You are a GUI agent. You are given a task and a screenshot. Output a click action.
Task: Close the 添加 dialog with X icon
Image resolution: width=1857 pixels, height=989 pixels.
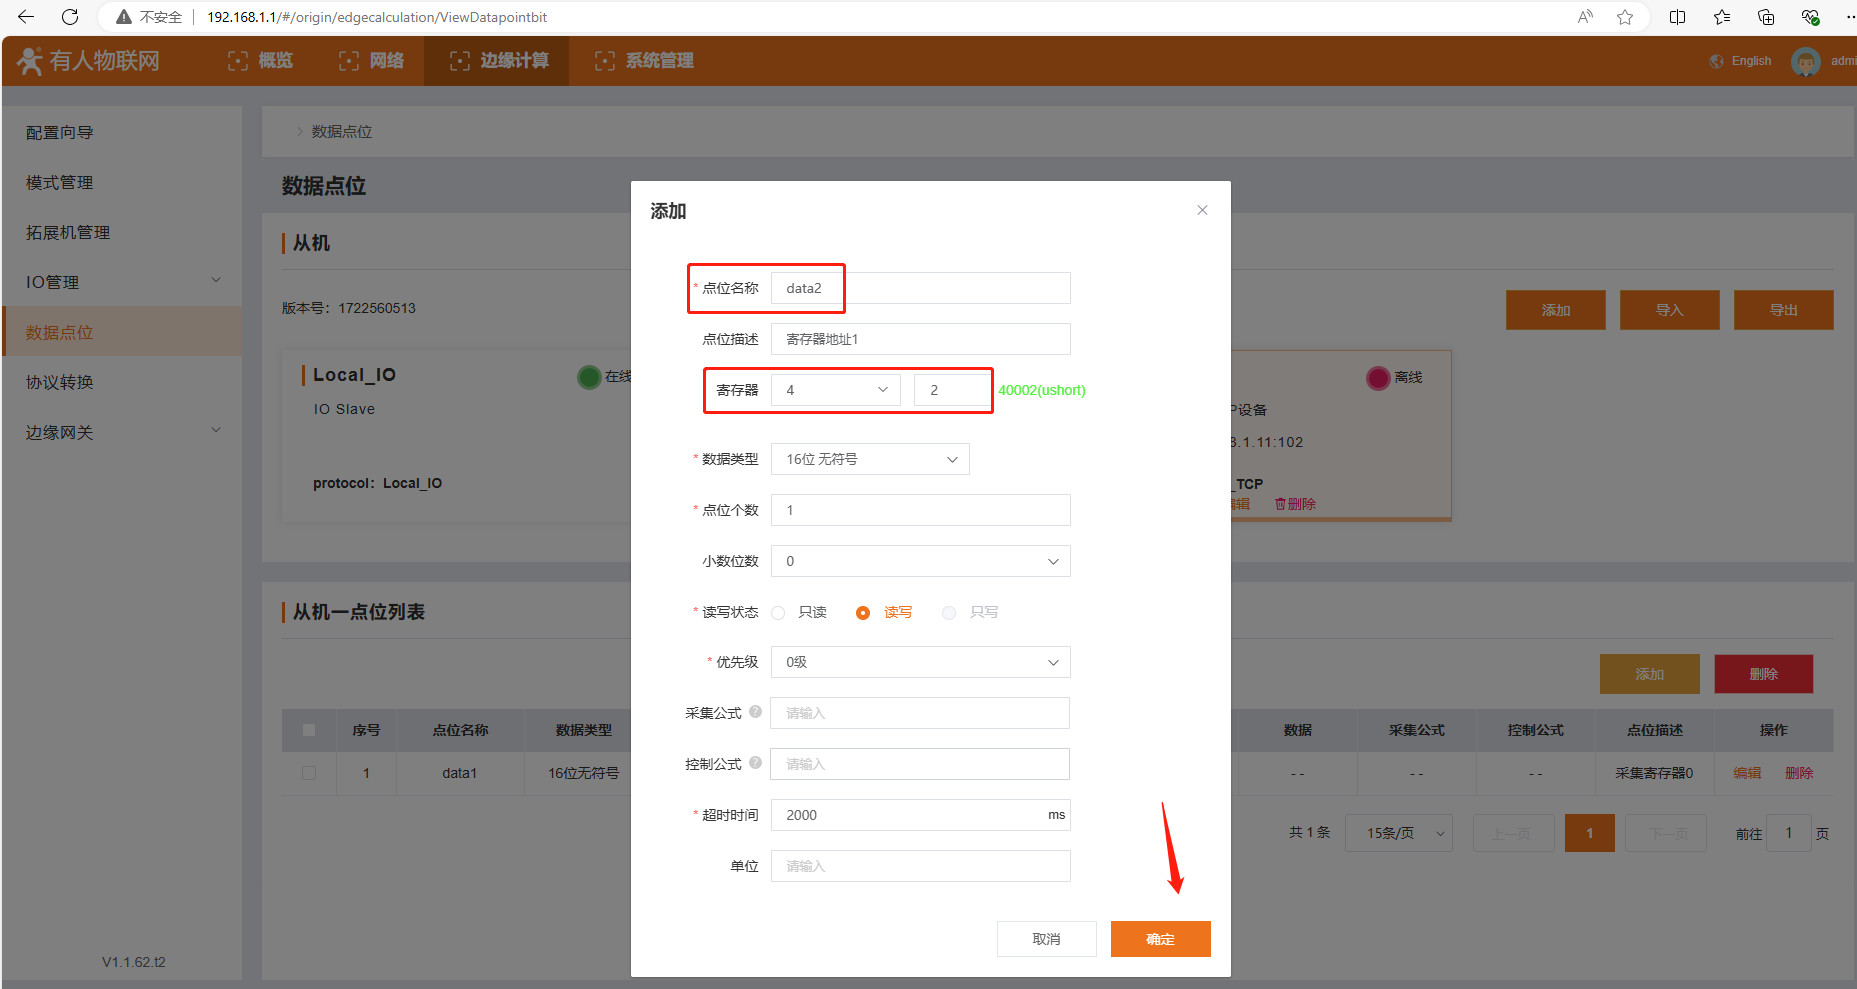point(1202,210)
